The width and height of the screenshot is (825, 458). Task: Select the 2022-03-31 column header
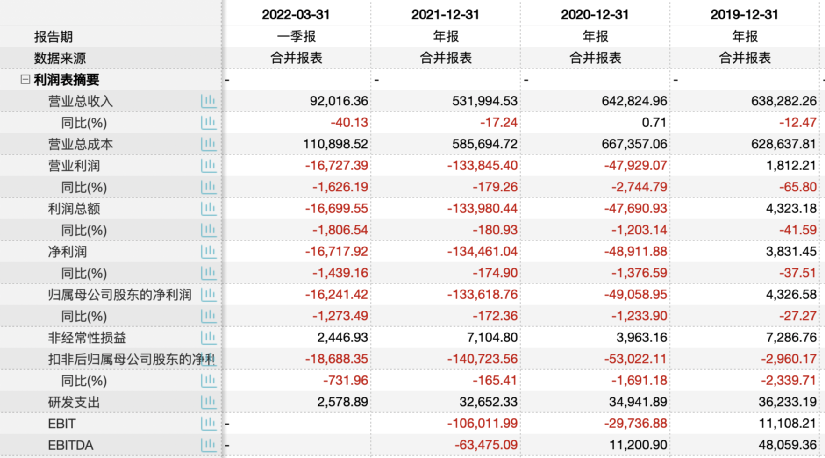(x=297, y=14)
